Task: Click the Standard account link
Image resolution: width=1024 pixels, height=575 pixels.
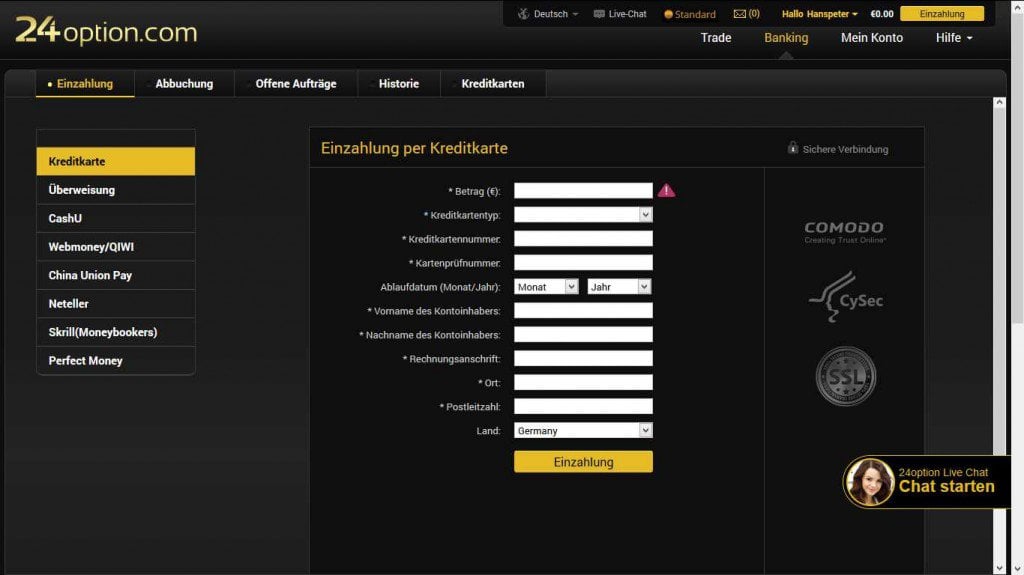Action: [695, 14]
